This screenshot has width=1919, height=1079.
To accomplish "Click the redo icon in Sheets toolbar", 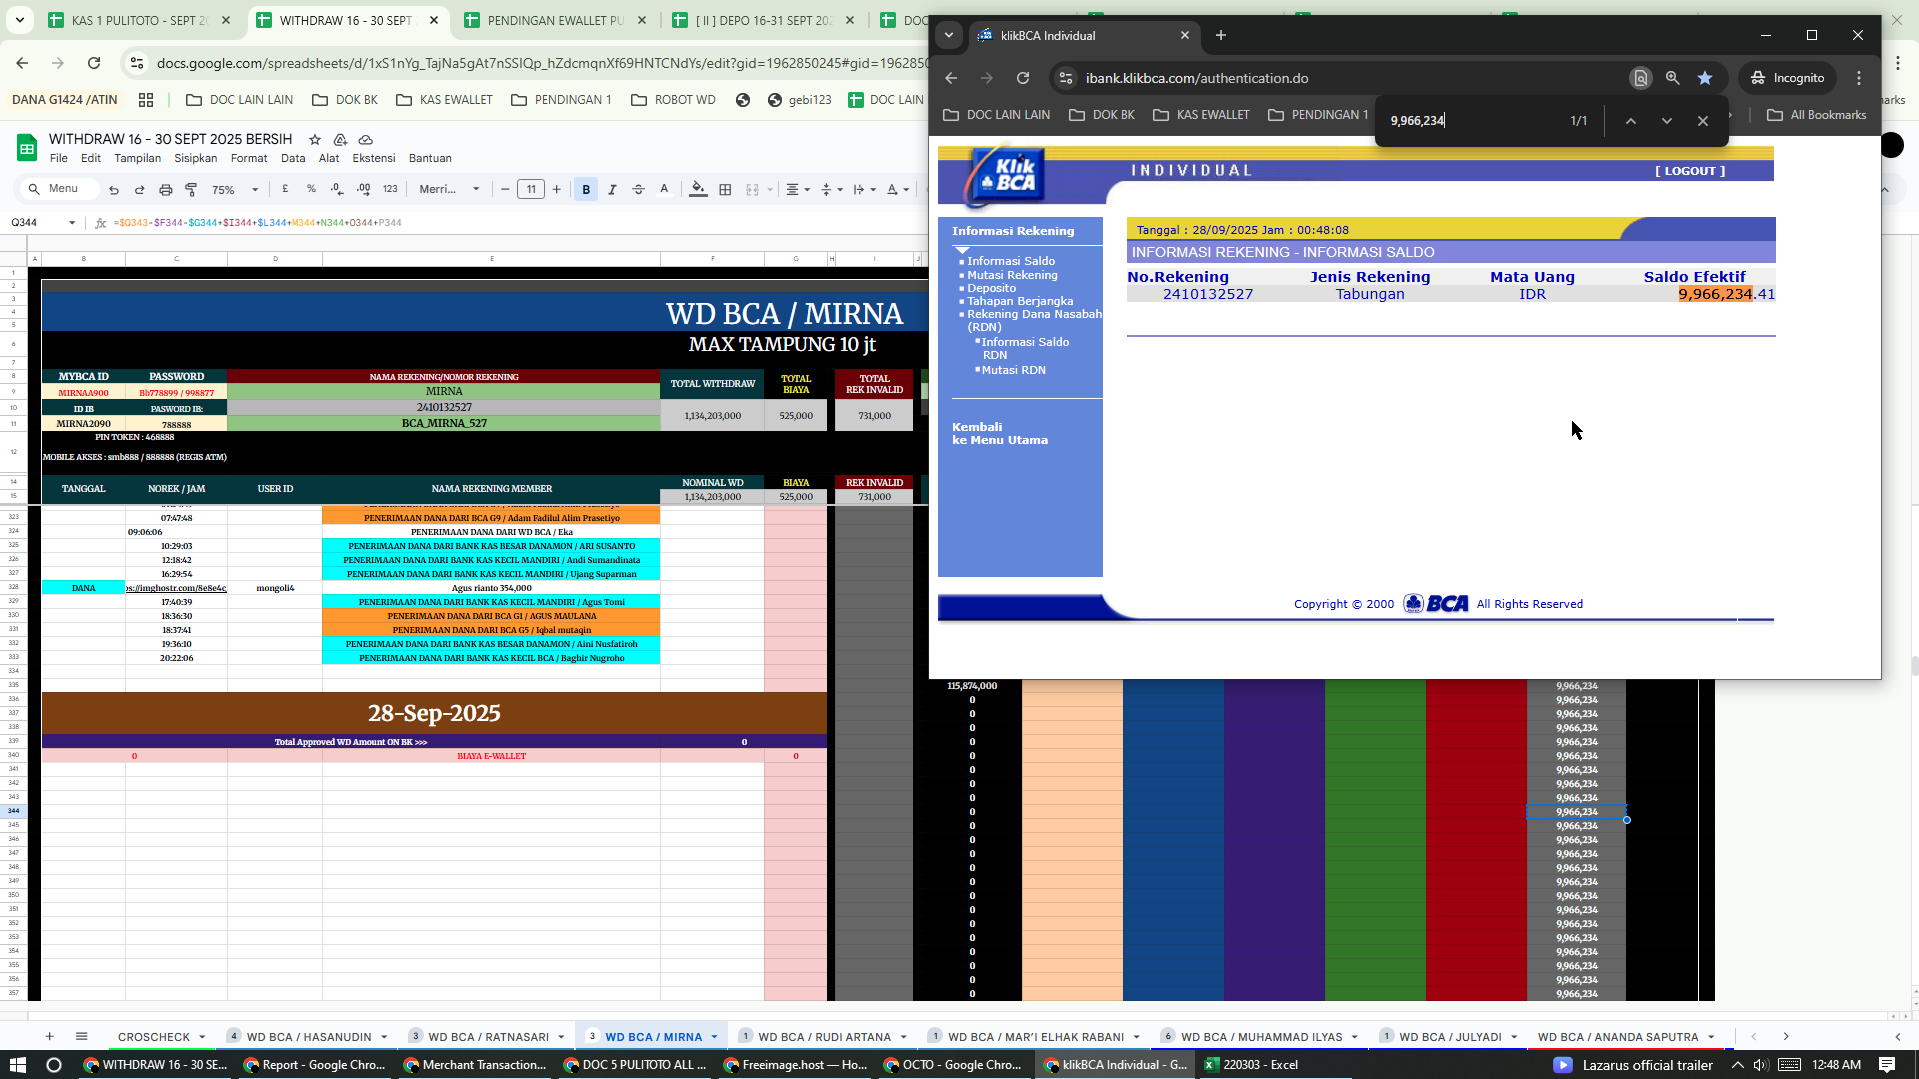I will click(x=139, y=189).
